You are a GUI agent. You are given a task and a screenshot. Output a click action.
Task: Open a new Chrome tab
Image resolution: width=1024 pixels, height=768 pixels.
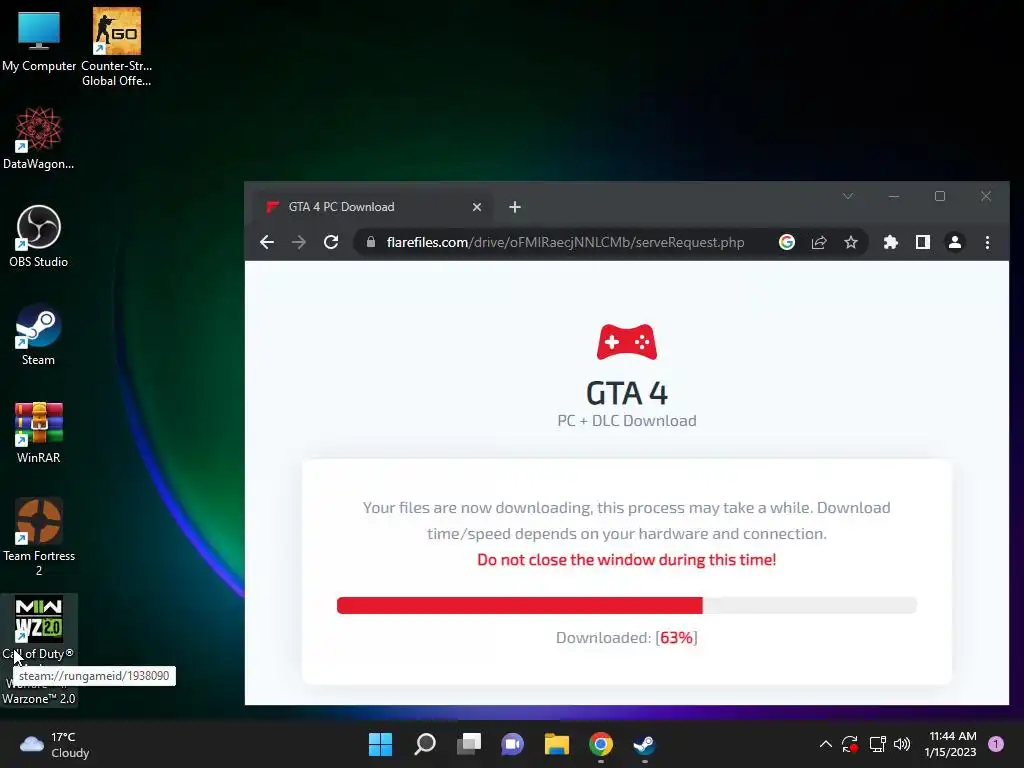click(x=515, y=207)
